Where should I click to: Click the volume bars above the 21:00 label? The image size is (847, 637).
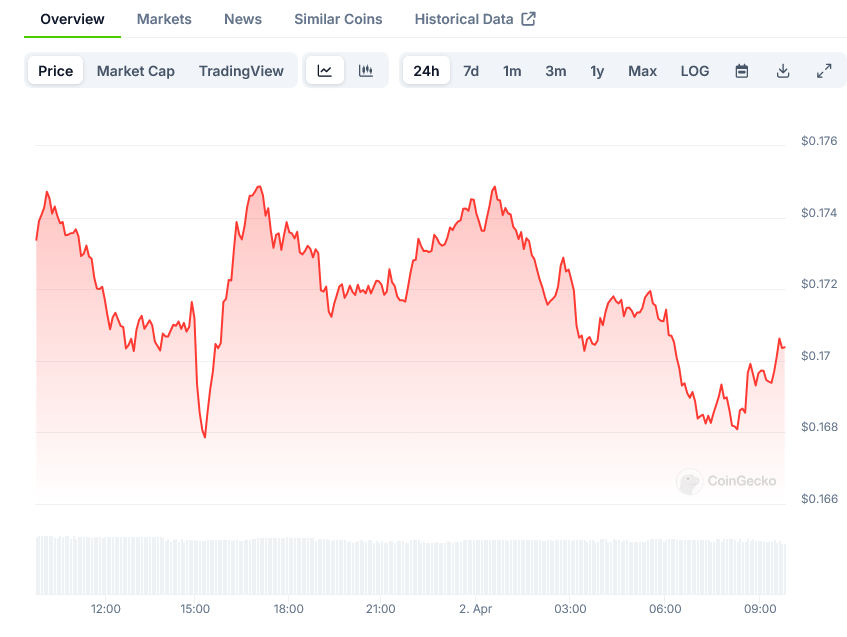[380, 566]
